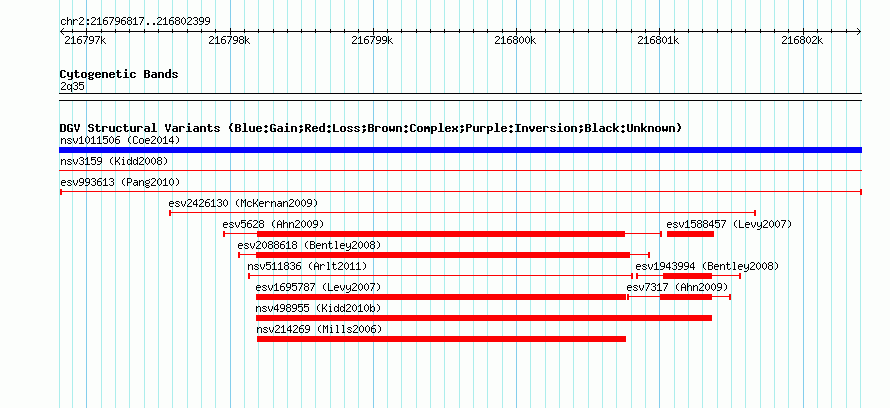This screenshot has width=890, height=408.
Task: Open the nsv1011506 (Coe2014) label
Action: (x=120, y=140)
